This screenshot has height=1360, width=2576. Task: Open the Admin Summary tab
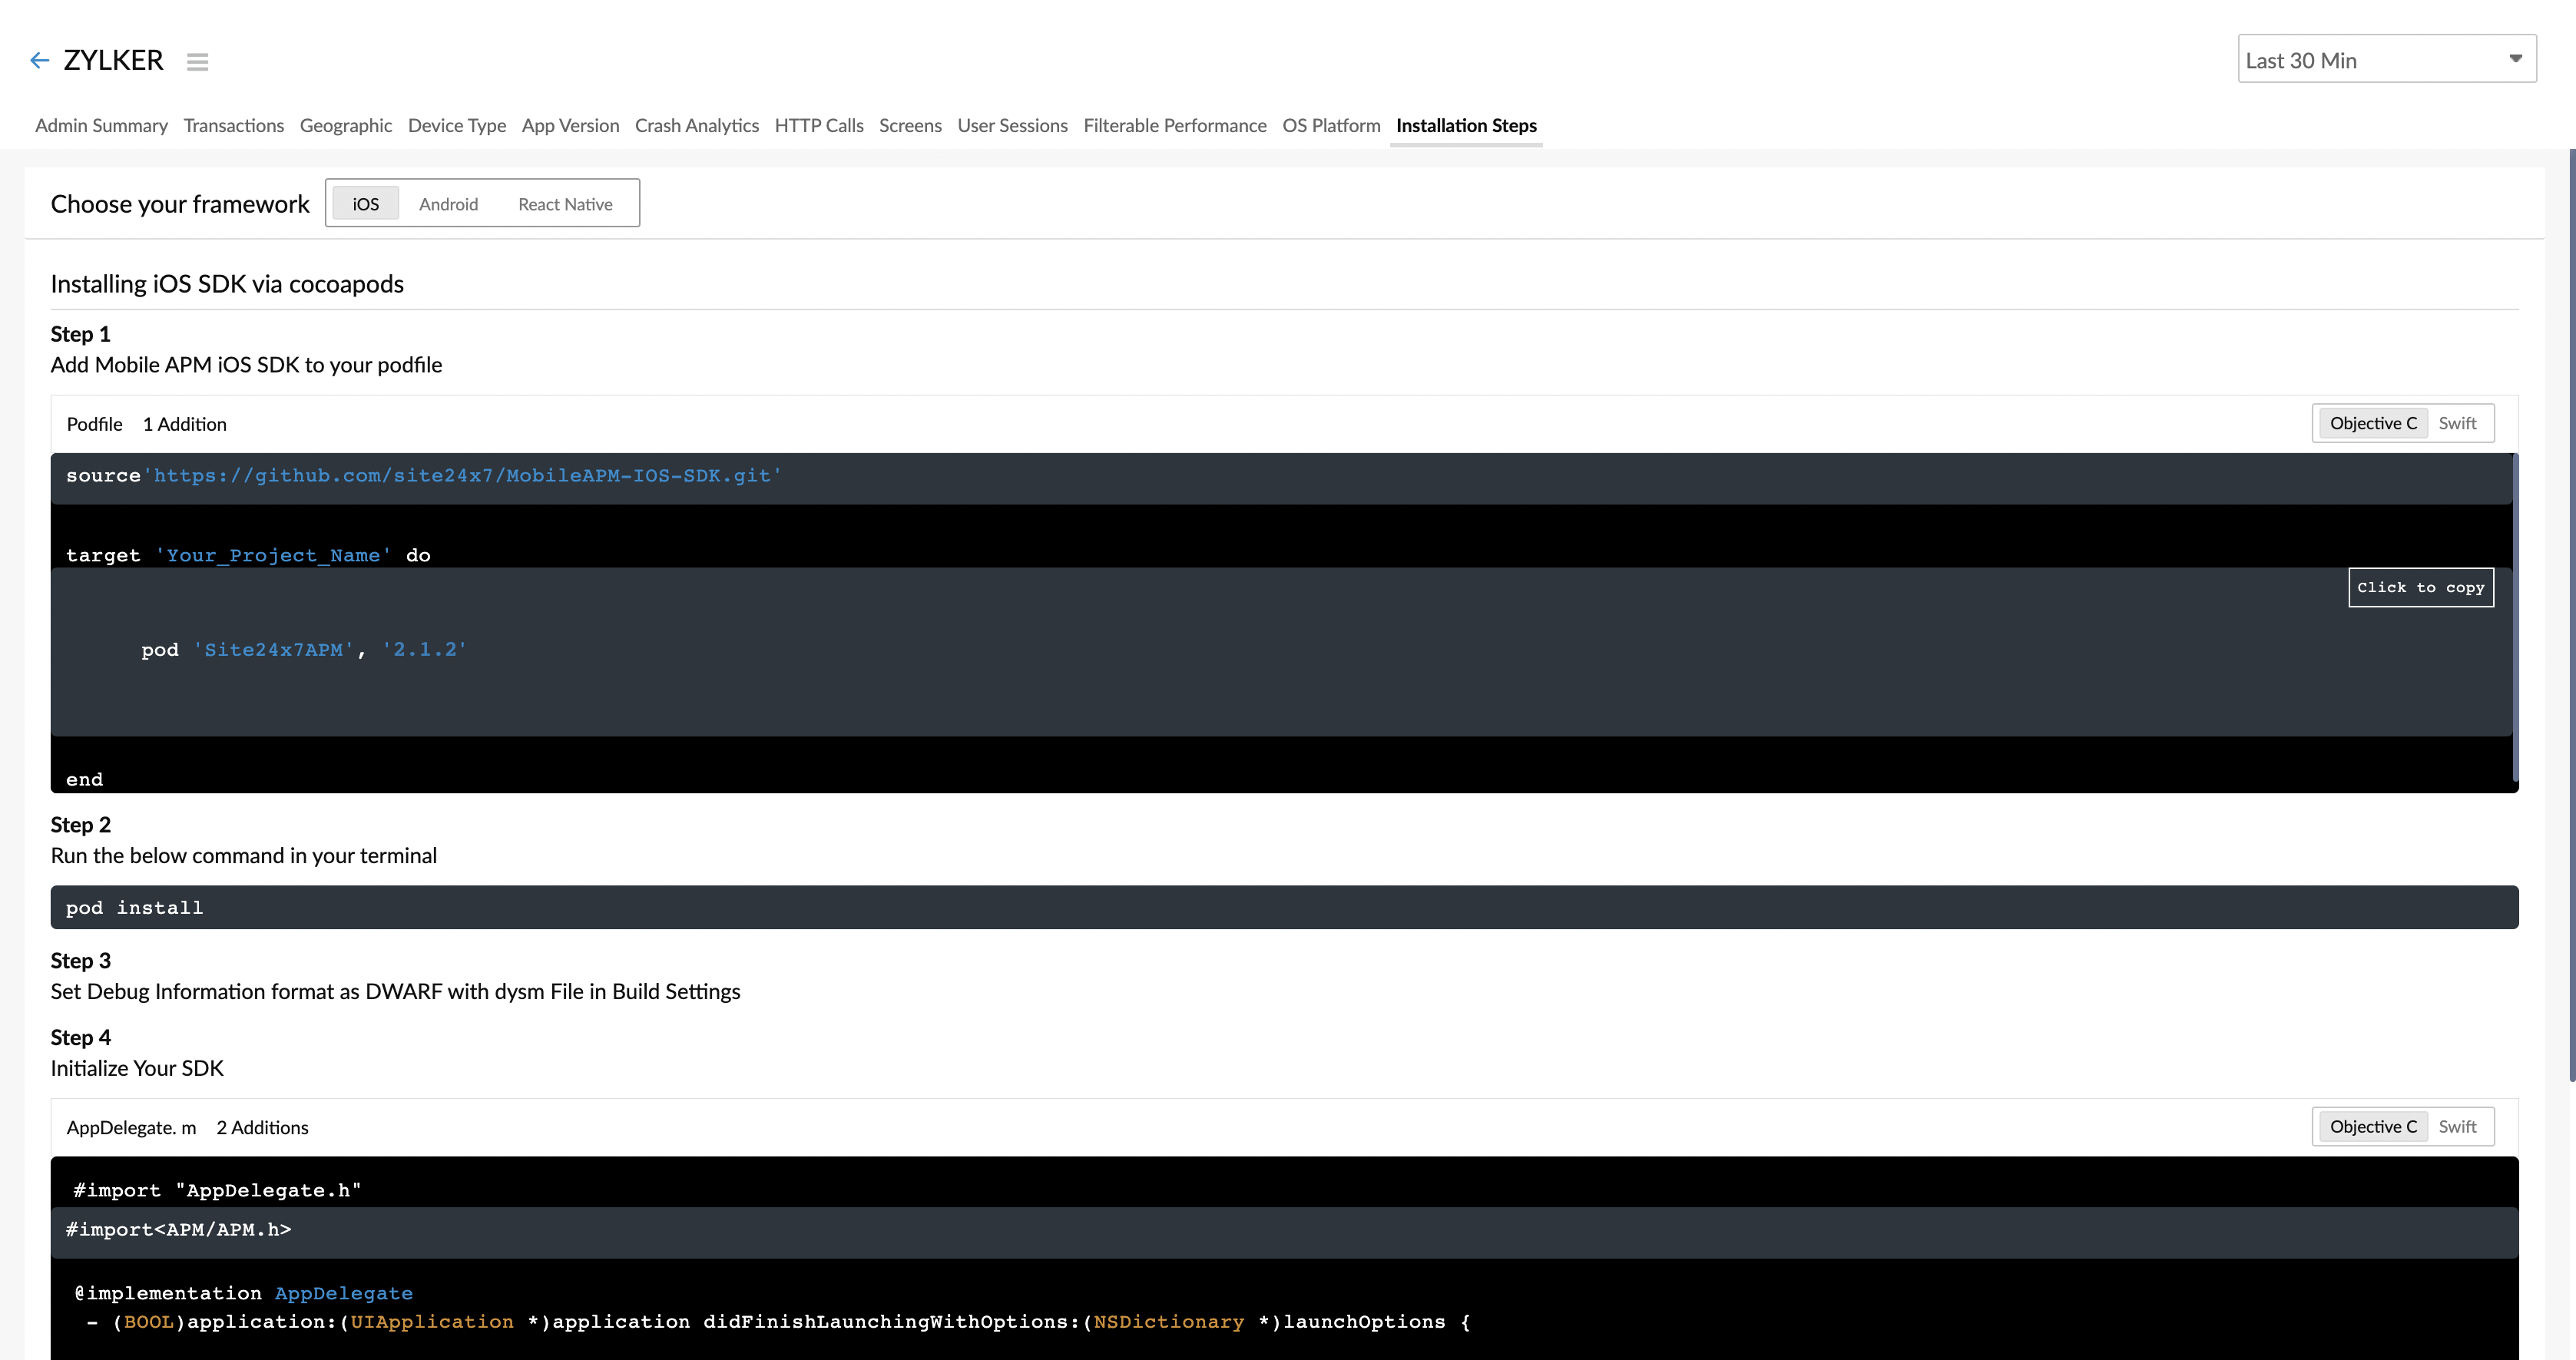click(x=101, y=125)
